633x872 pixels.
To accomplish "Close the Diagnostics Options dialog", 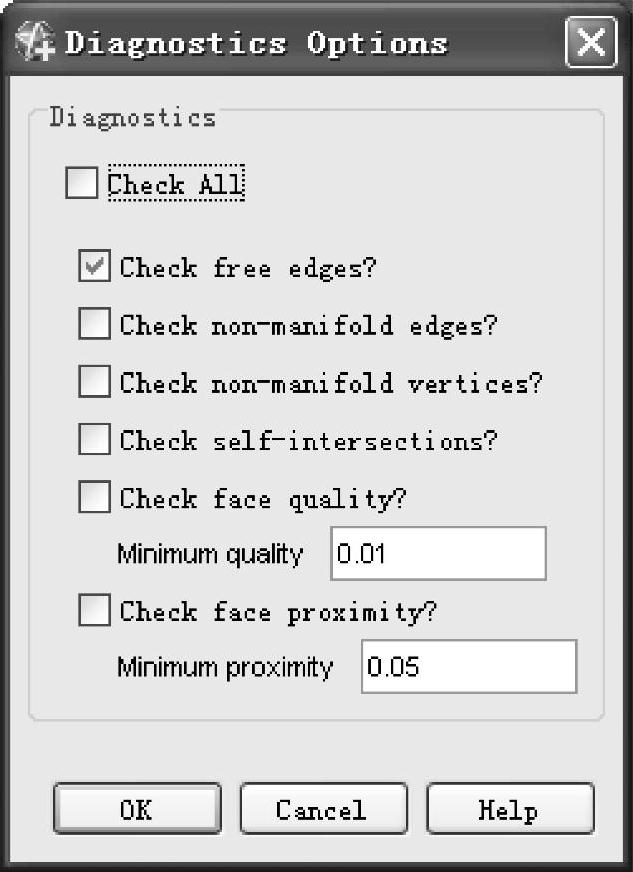I will (x=591, y=42).
